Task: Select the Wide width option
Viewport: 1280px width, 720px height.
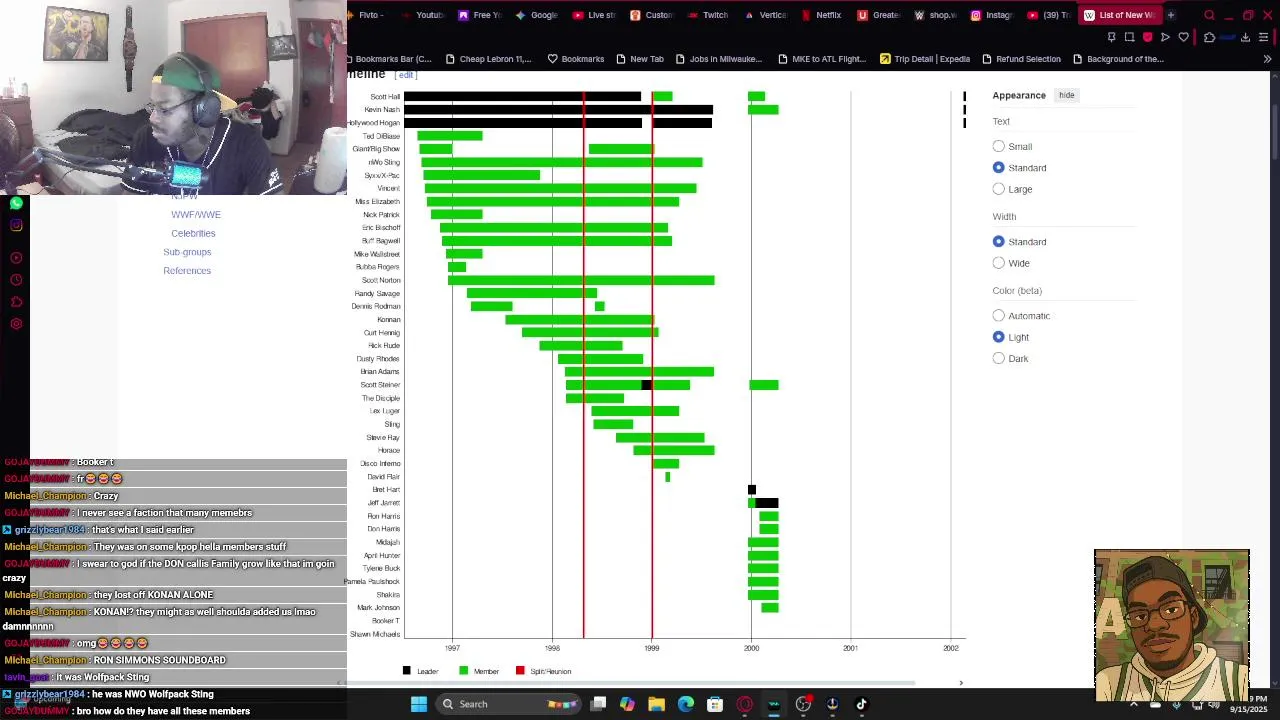Action: (x=998, y=263)
